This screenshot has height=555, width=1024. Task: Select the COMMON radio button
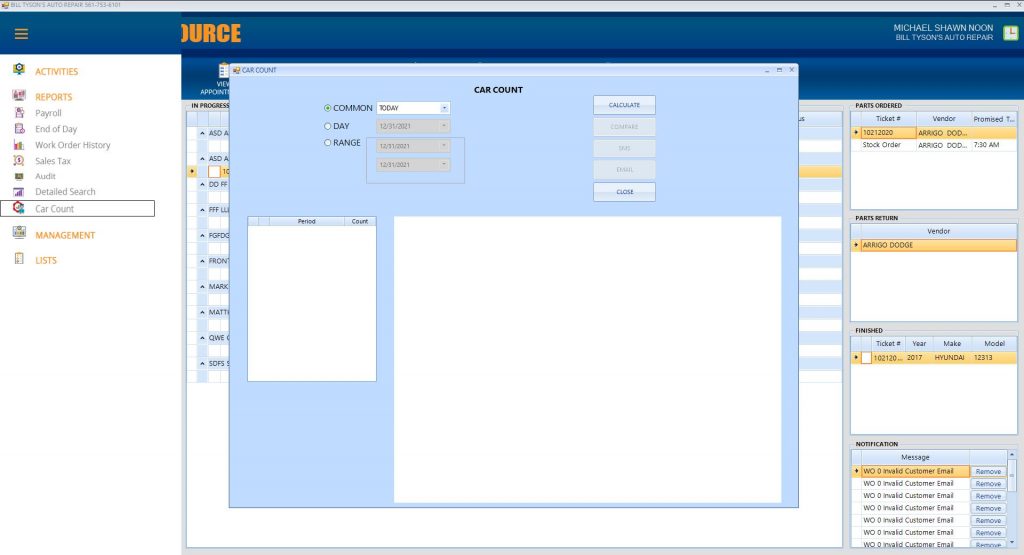point(328,108)
